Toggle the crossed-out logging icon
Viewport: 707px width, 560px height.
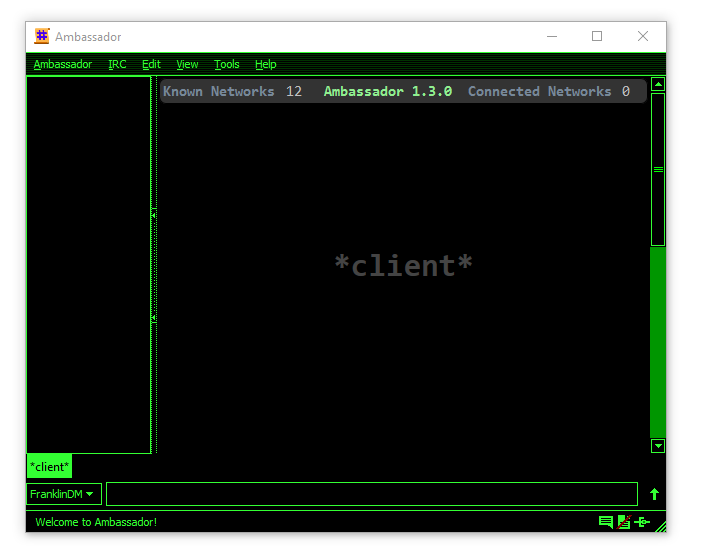(624, 522)
